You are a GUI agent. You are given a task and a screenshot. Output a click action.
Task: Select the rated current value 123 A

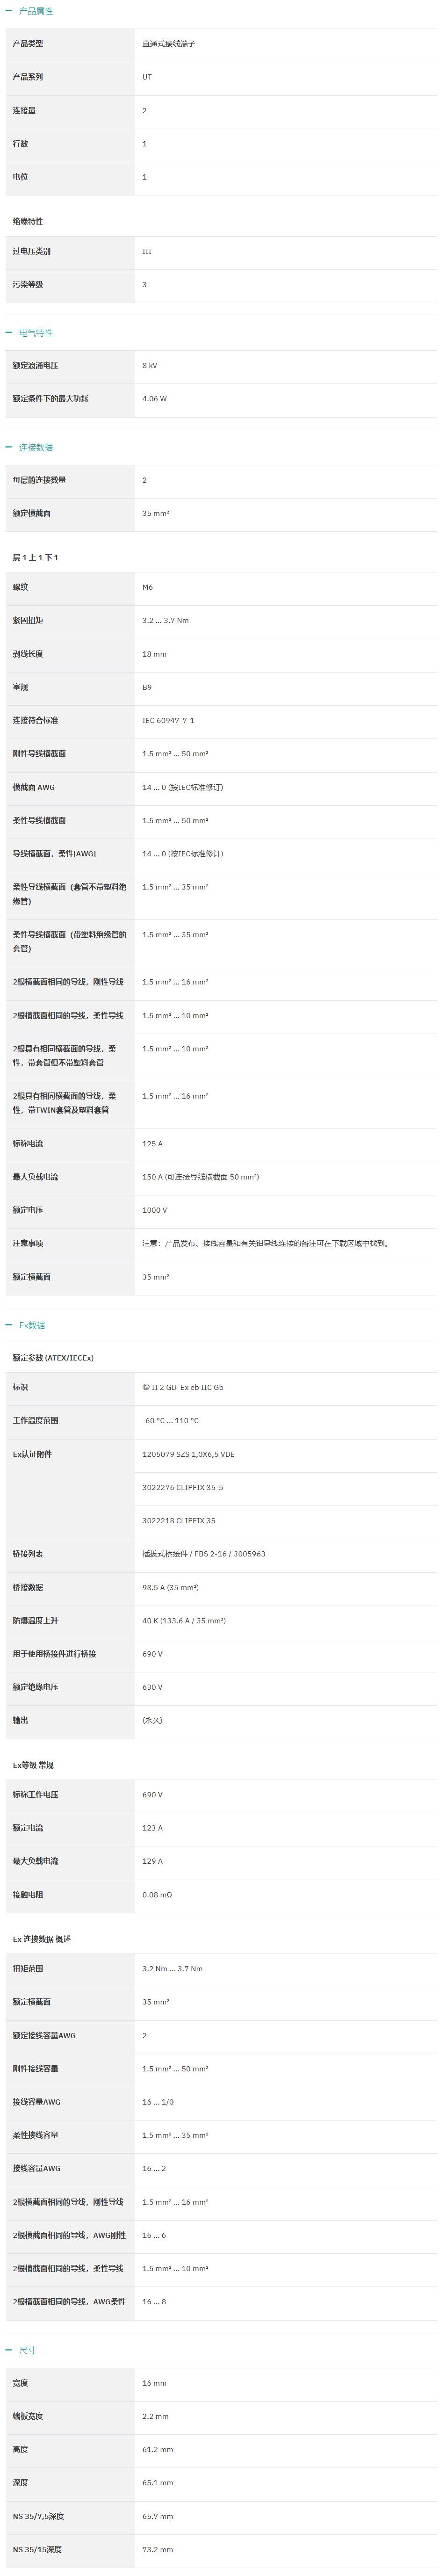point(153,1828)
